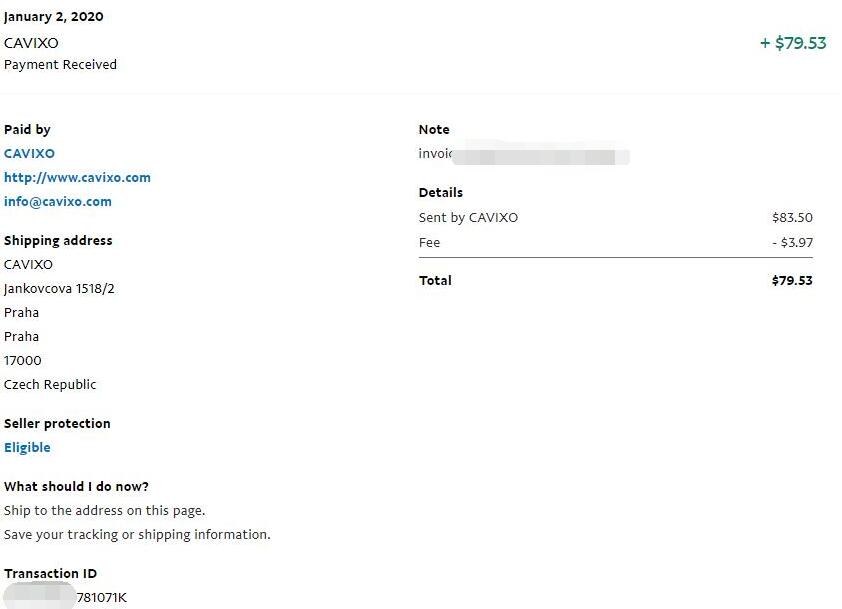Click the Shipping address heading

click(58, 241)
